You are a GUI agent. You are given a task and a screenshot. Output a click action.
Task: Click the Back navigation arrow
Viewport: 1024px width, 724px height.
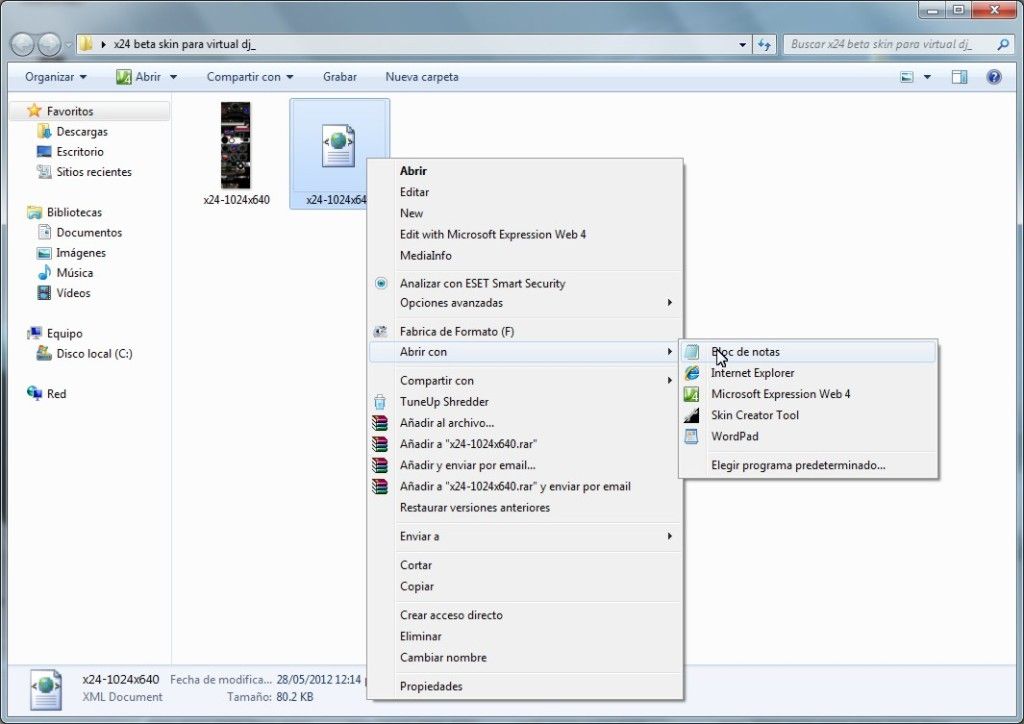tap(22, 44)
